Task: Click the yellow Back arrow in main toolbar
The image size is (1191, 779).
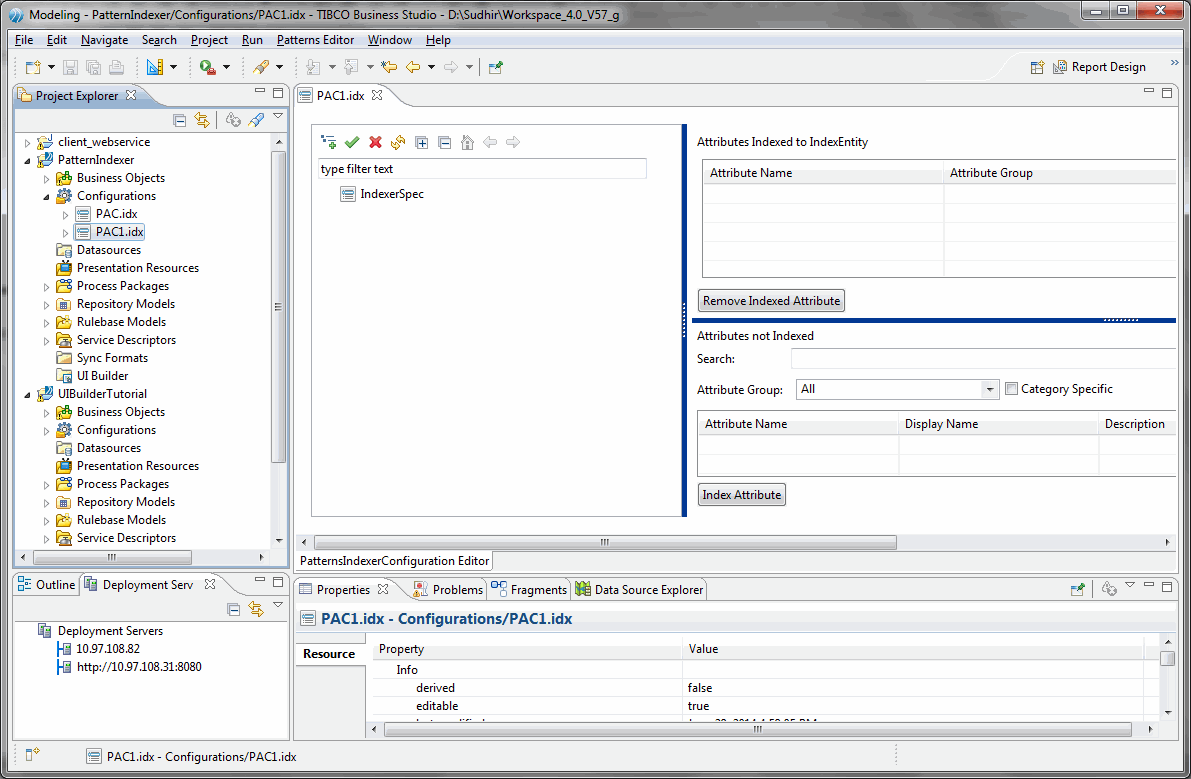Action: tap(413, 67)
